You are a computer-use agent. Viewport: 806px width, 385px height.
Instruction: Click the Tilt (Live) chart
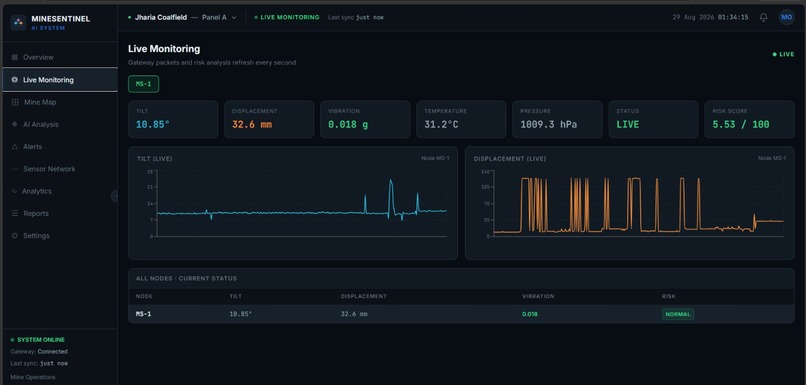pos(293,203)
